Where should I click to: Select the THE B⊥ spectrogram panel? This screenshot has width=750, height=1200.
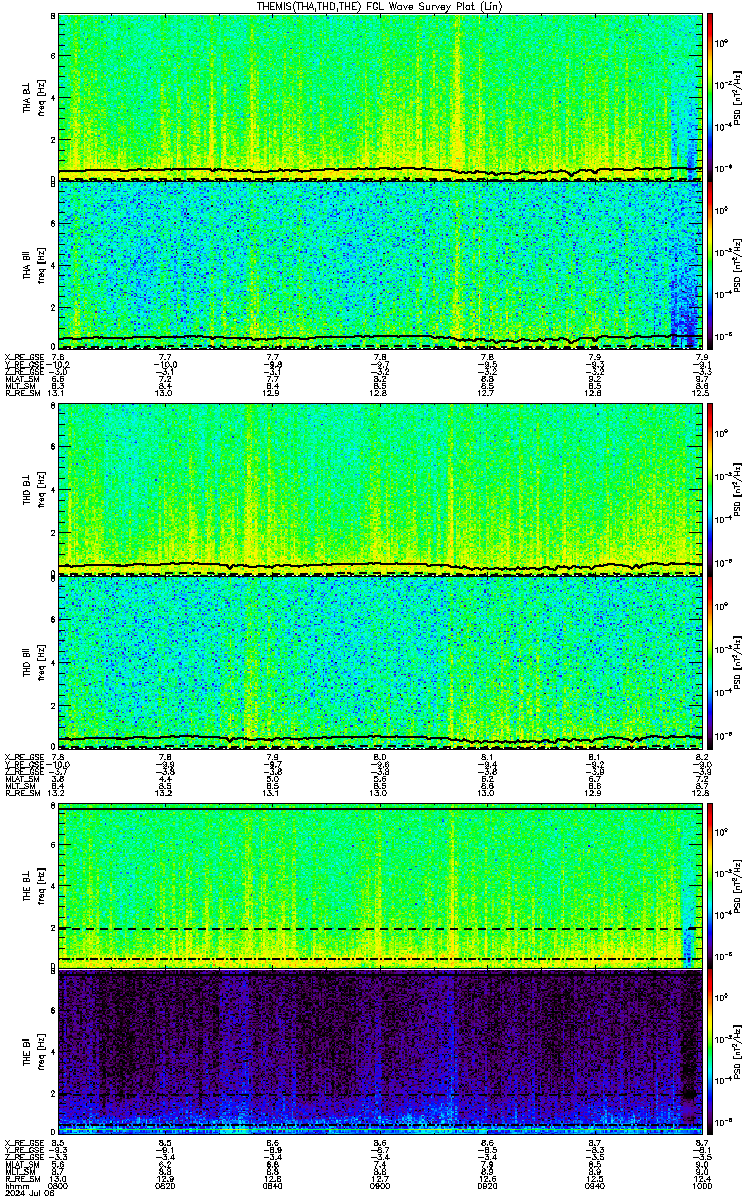380,886
